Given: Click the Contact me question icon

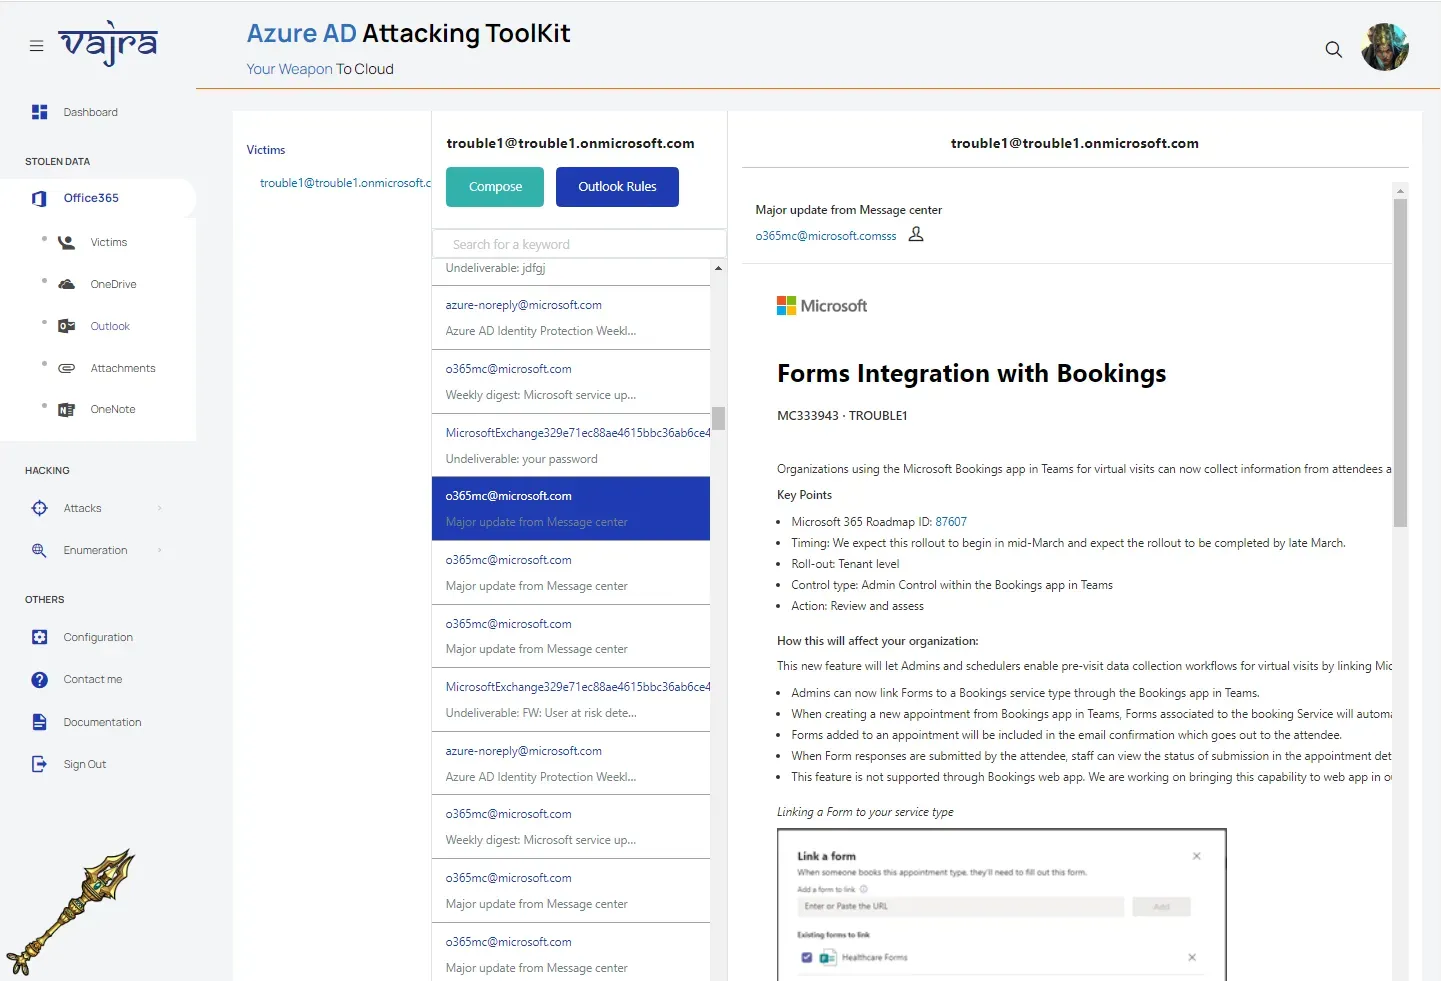Looking at the screenshot, I should (x=40, y=679).
